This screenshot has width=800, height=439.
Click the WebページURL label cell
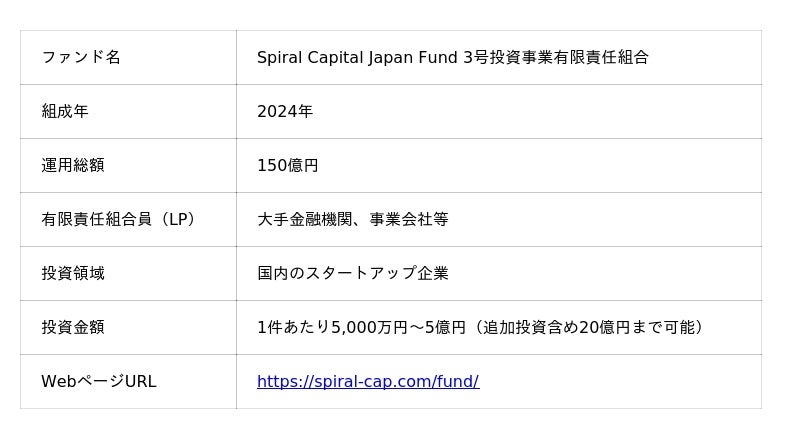[99, 381]
